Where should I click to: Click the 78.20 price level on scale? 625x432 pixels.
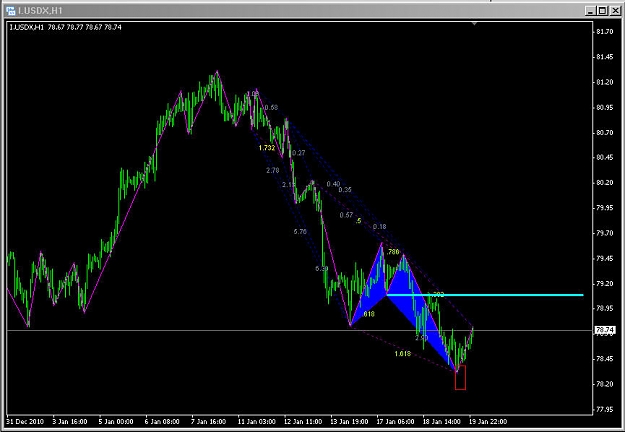pos(604,384)
